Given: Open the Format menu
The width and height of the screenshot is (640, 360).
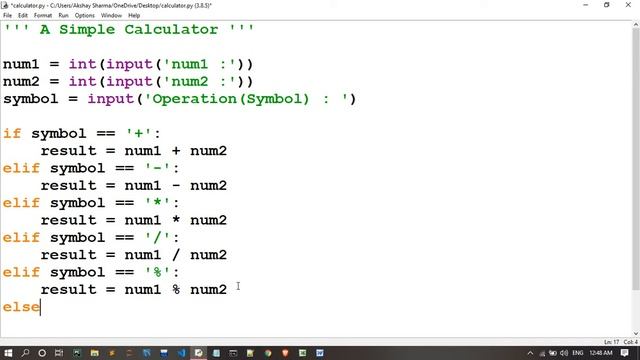Looking at the screenshot, I should click(43, 16).
